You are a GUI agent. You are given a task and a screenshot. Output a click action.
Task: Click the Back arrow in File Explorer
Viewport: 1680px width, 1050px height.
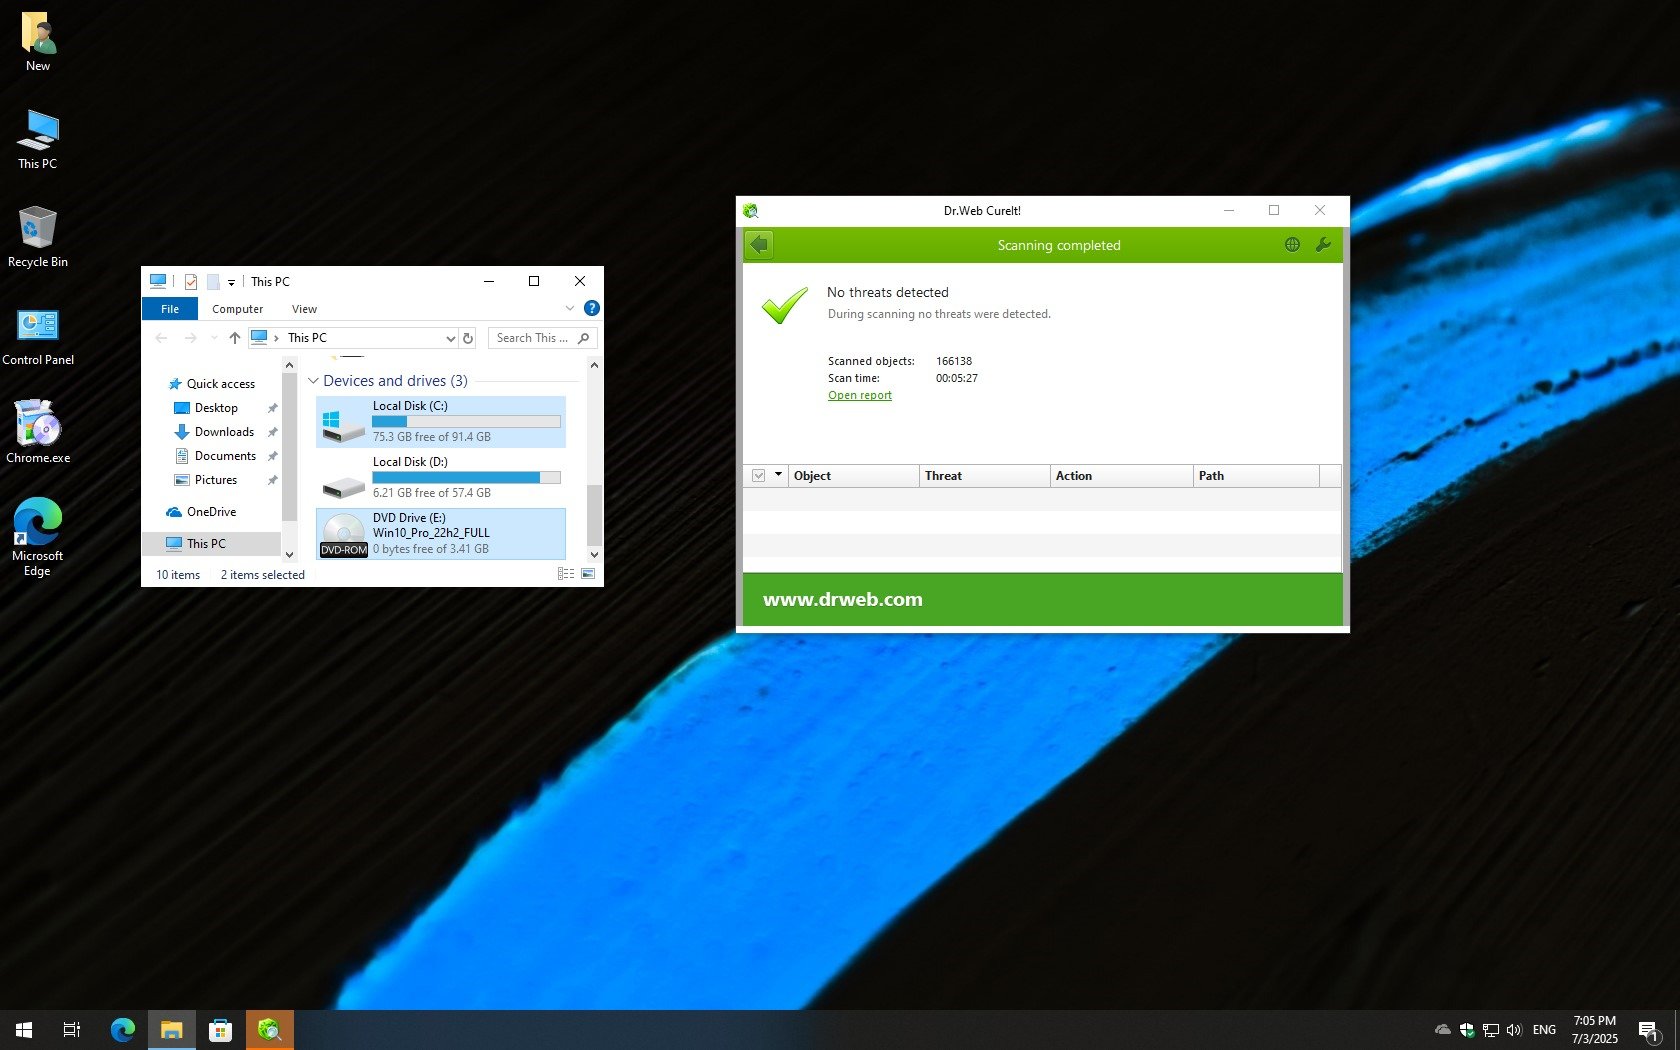pyautogui.click(x=161, y=338)
